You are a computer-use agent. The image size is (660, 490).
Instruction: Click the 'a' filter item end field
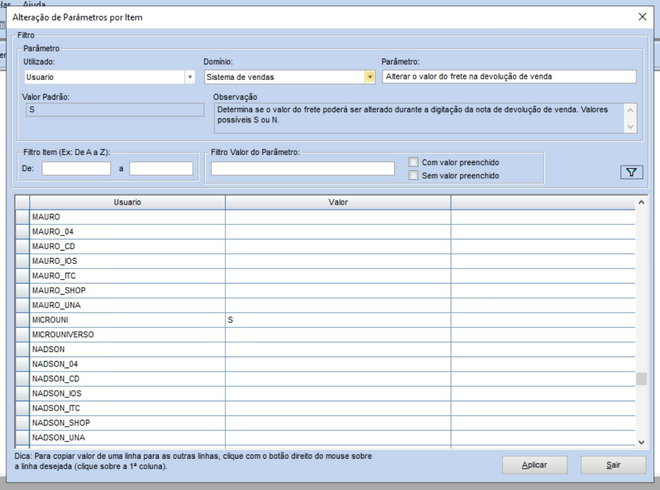[161, 168]
